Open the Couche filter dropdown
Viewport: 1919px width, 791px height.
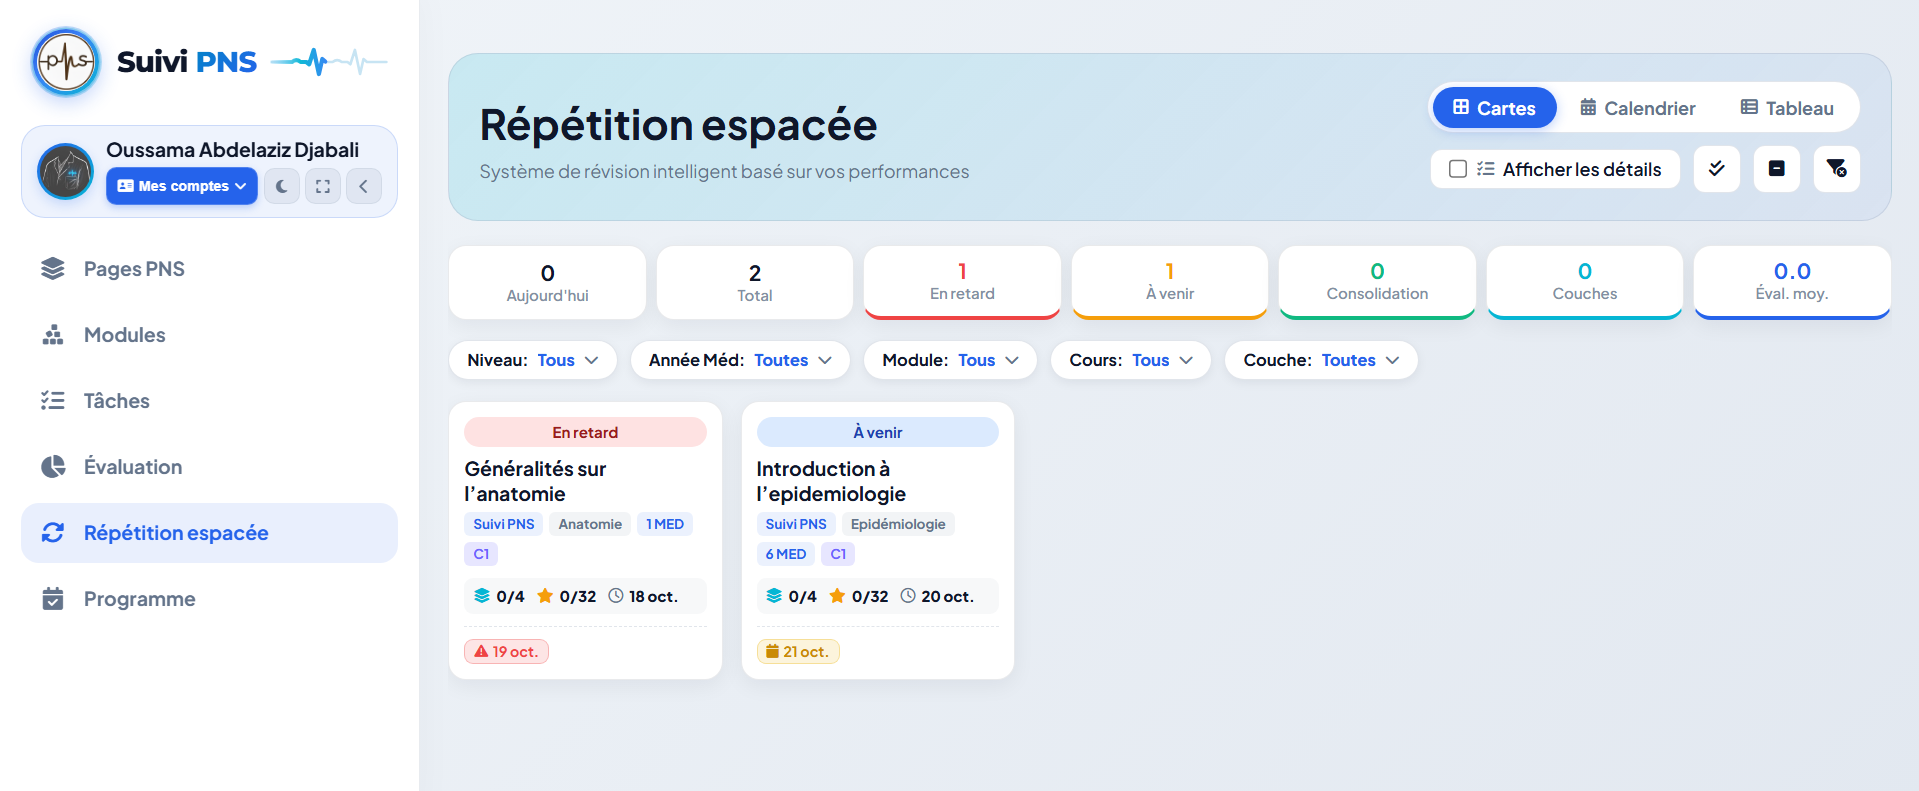coord(1321,360)
